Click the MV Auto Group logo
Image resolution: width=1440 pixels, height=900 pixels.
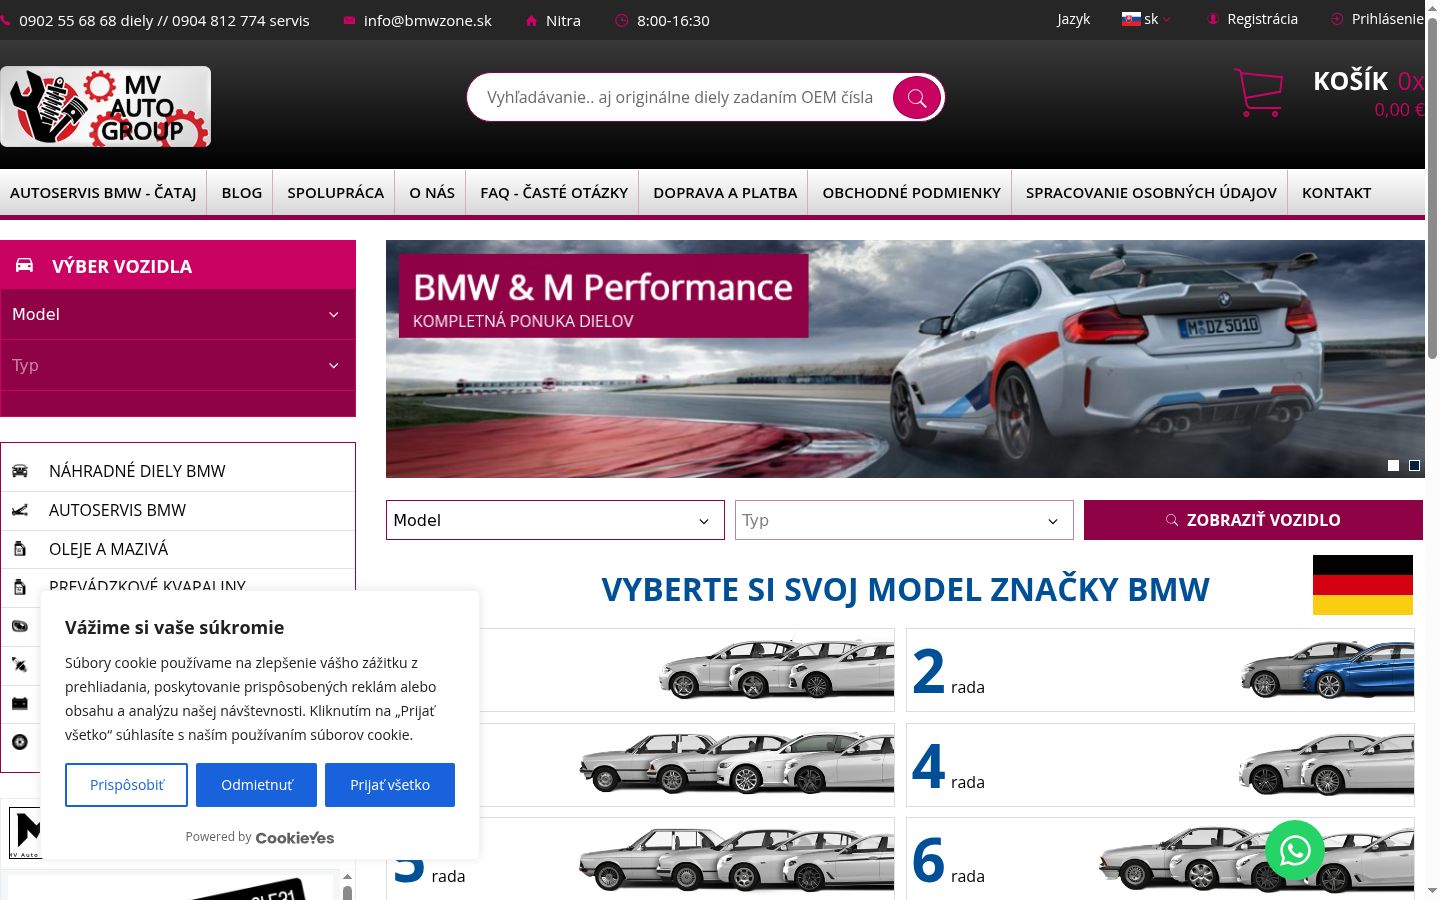[x=106, y=107]
